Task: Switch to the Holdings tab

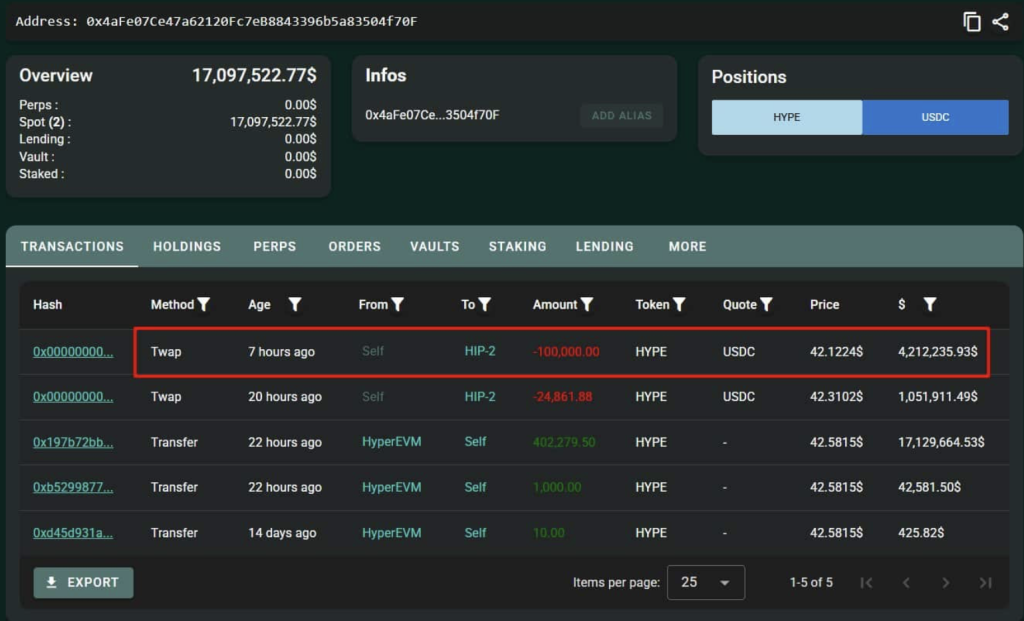Action: (187, 247)
